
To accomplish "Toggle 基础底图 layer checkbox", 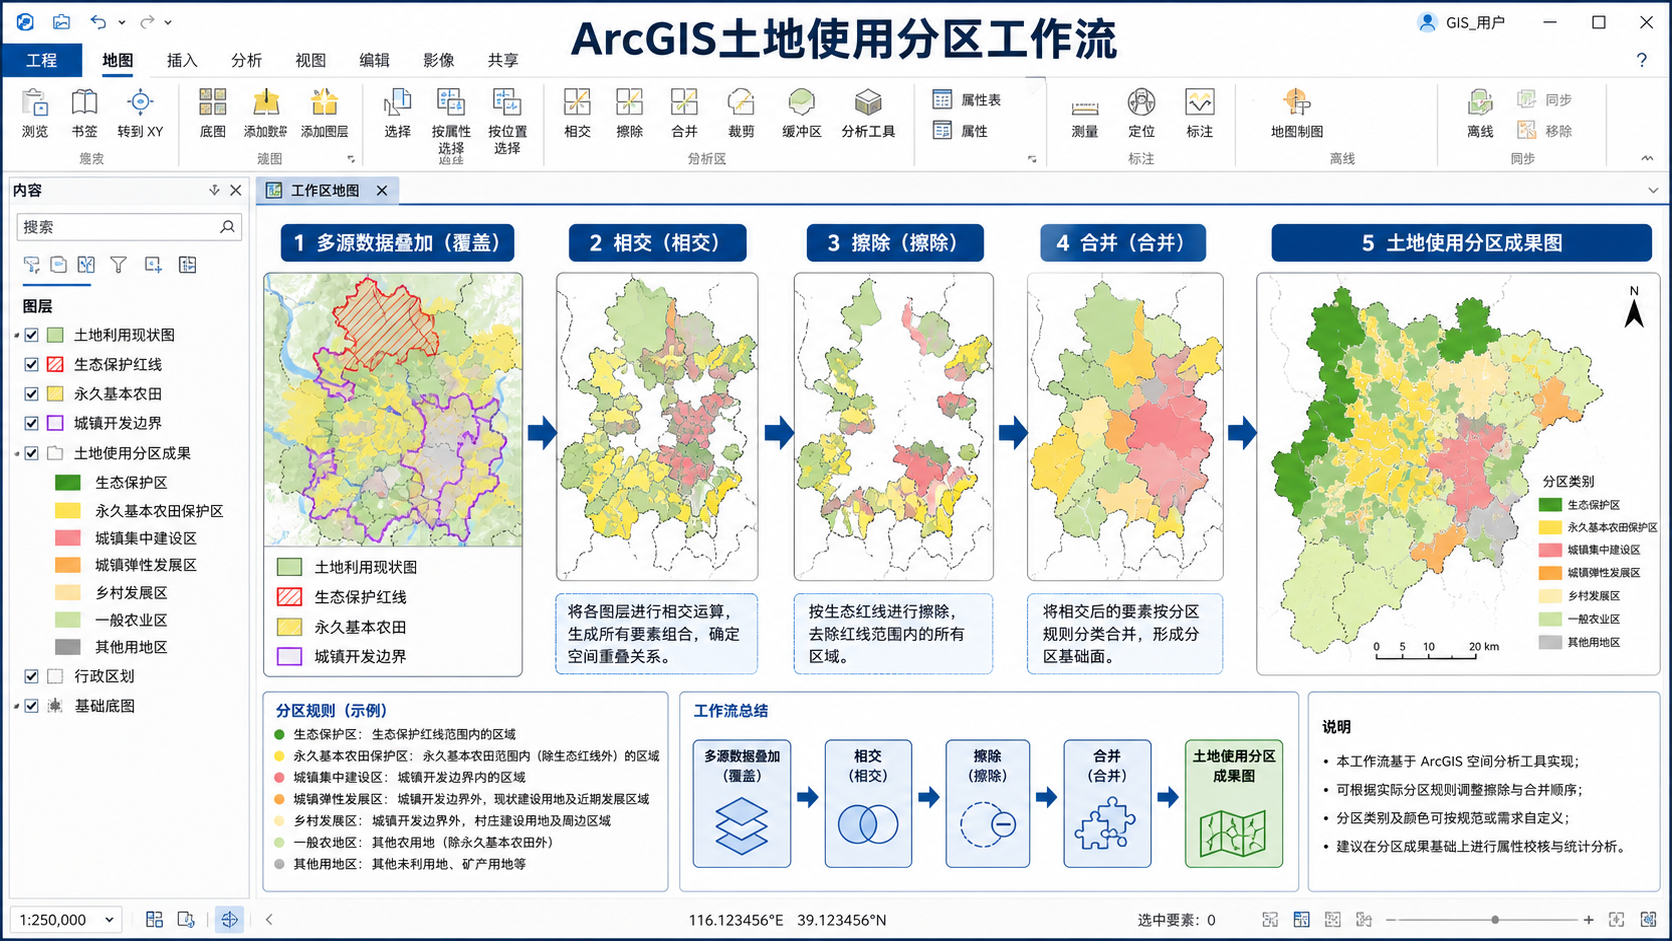I will click(32, 706).
